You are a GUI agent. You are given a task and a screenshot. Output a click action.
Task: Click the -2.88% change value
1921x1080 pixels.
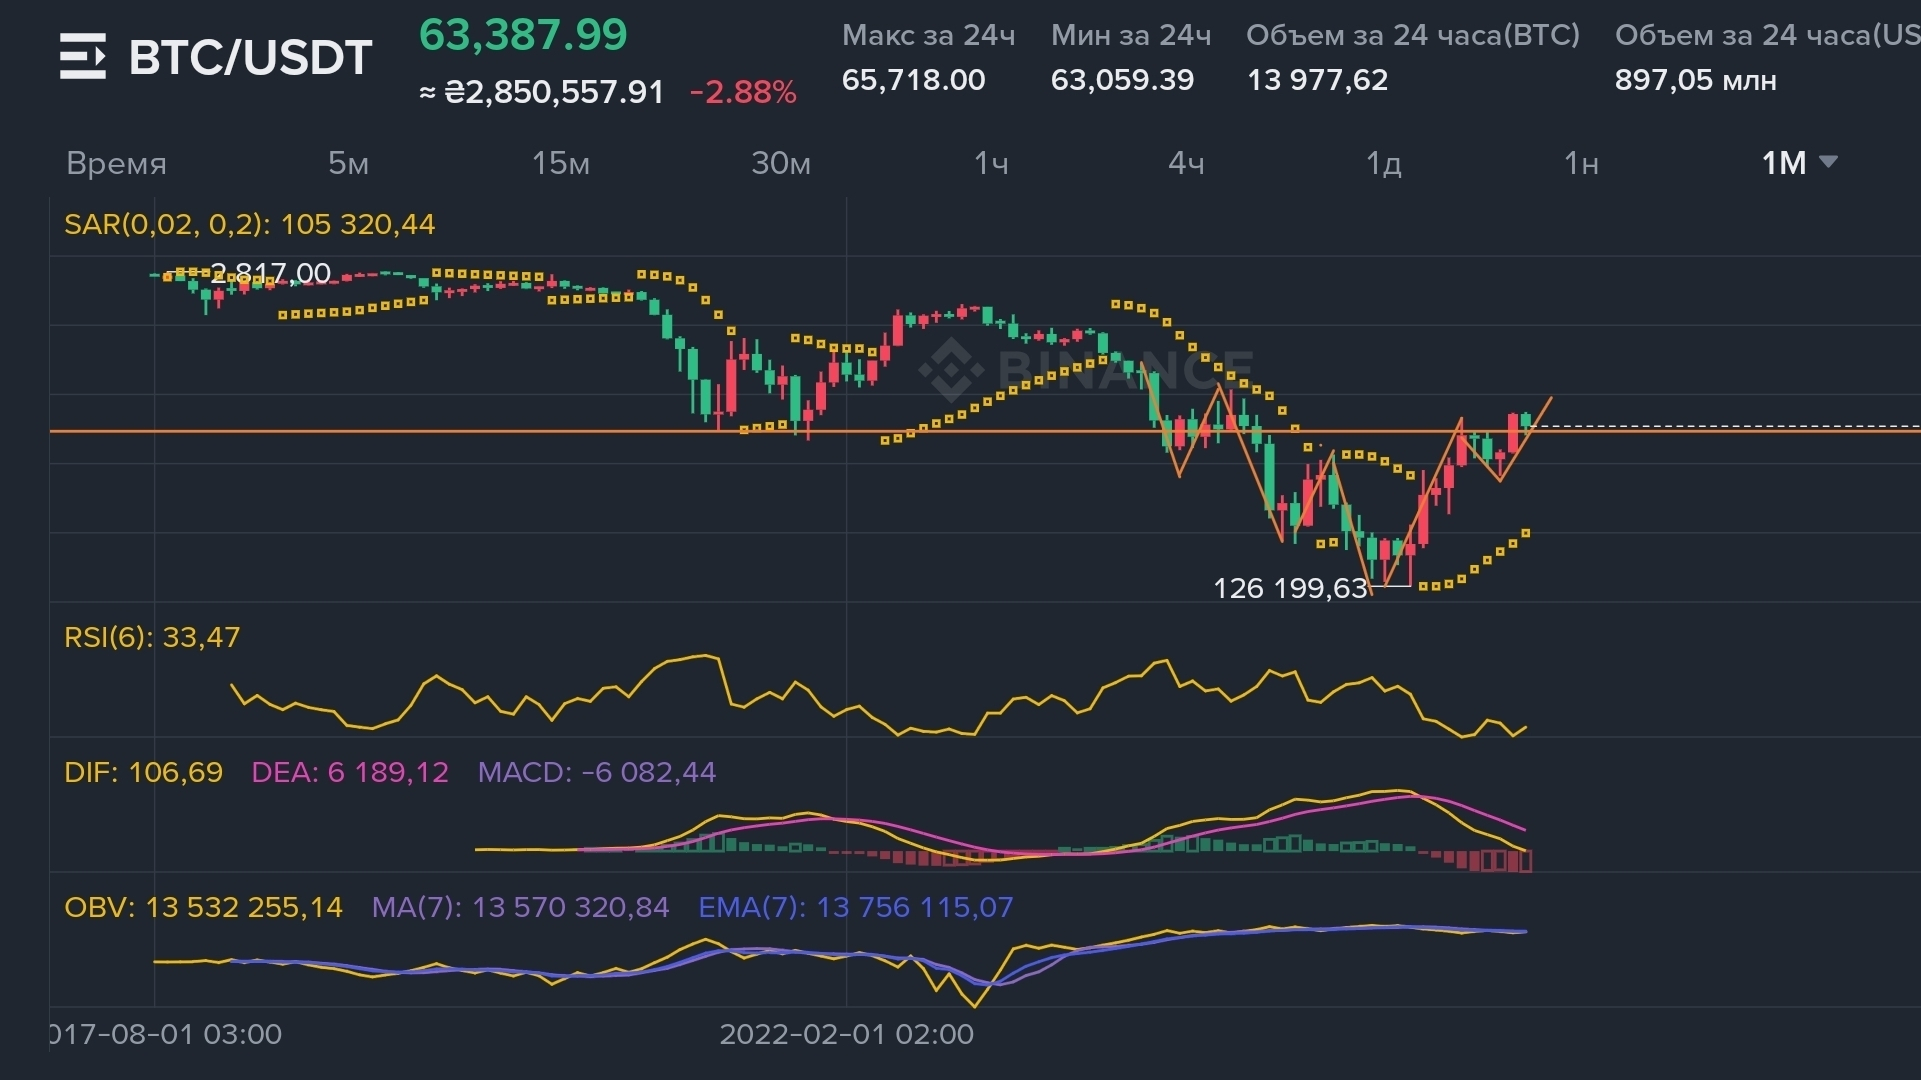pos(743,92)
